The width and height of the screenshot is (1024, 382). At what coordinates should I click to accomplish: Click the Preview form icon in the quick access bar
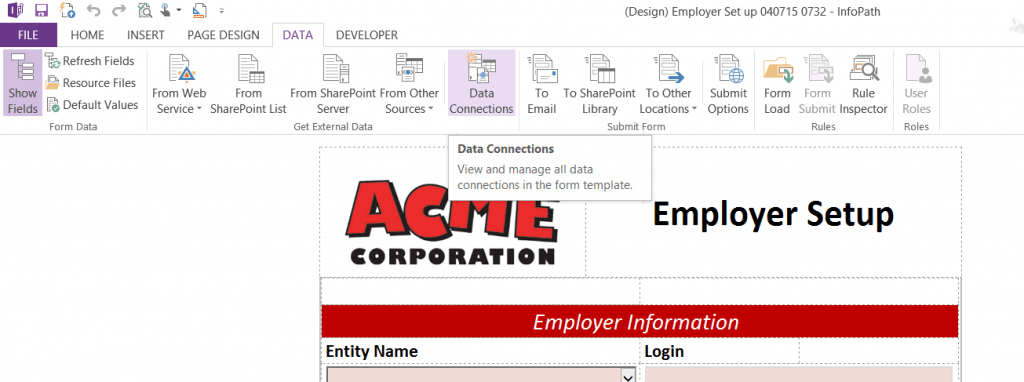(x=146, y=10)
